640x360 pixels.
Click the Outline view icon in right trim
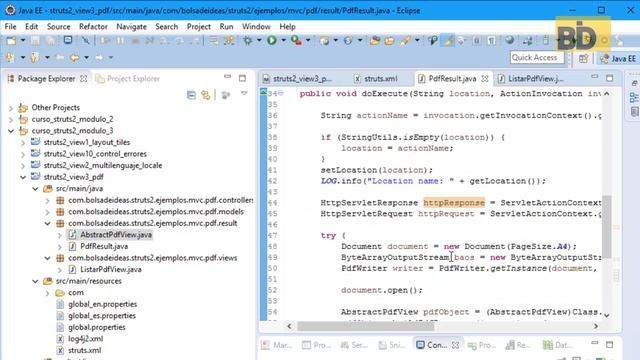(x=634, y=98)
